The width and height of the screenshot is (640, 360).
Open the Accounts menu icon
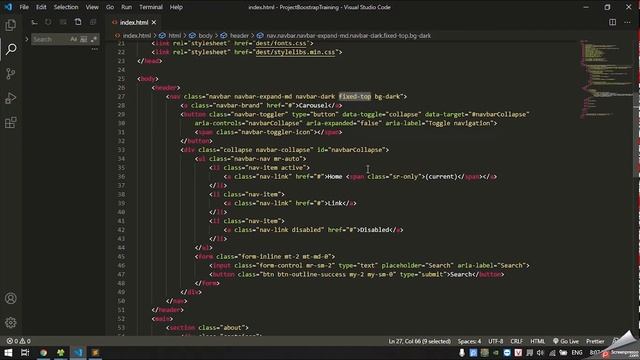coord(11,298)
